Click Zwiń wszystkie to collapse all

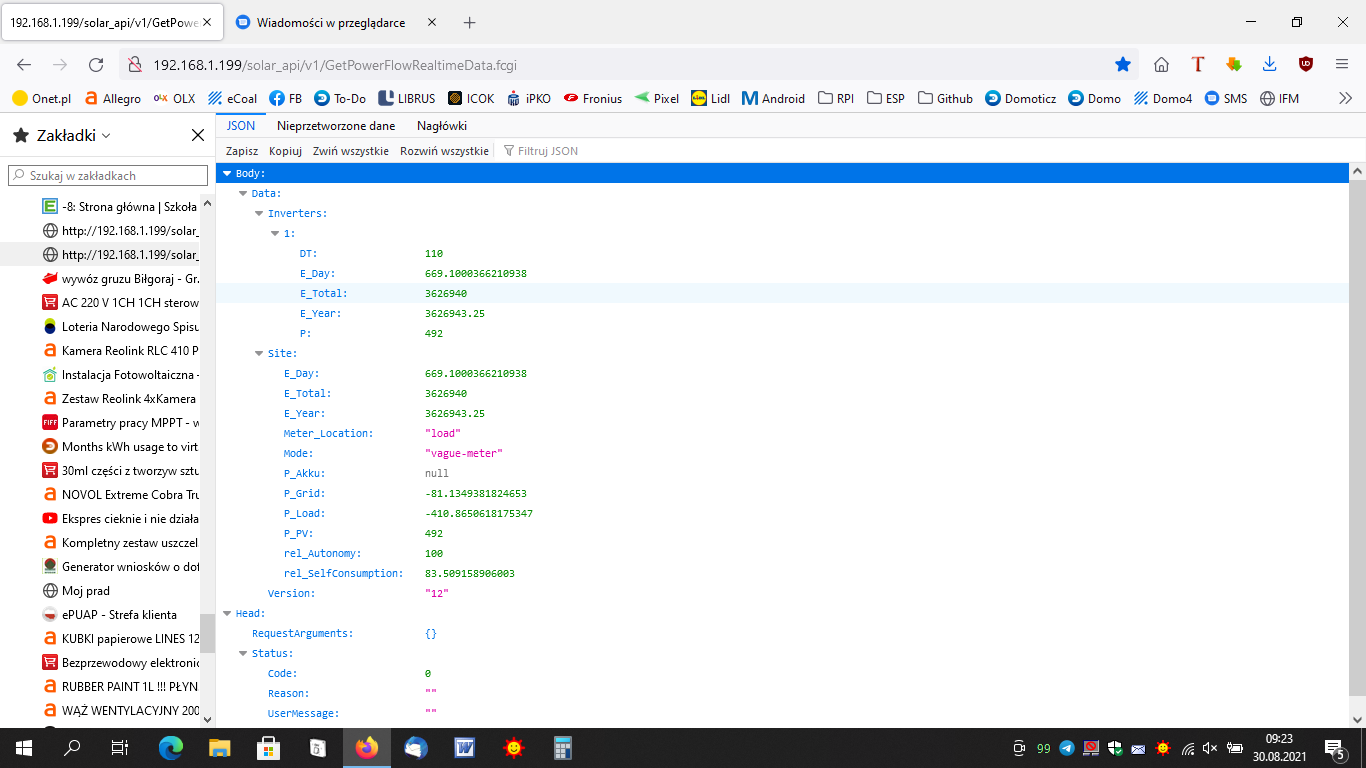[x=350, y=151]
